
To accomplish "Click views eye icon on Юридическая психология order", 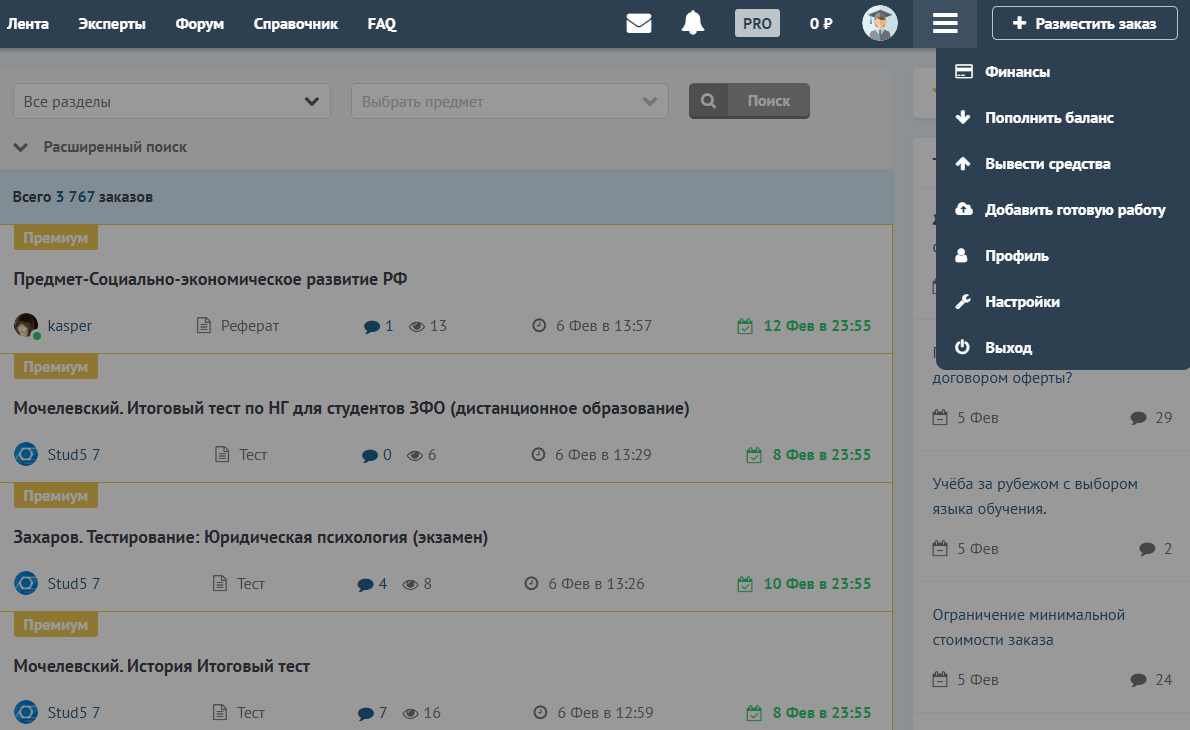I will [410, 584].
